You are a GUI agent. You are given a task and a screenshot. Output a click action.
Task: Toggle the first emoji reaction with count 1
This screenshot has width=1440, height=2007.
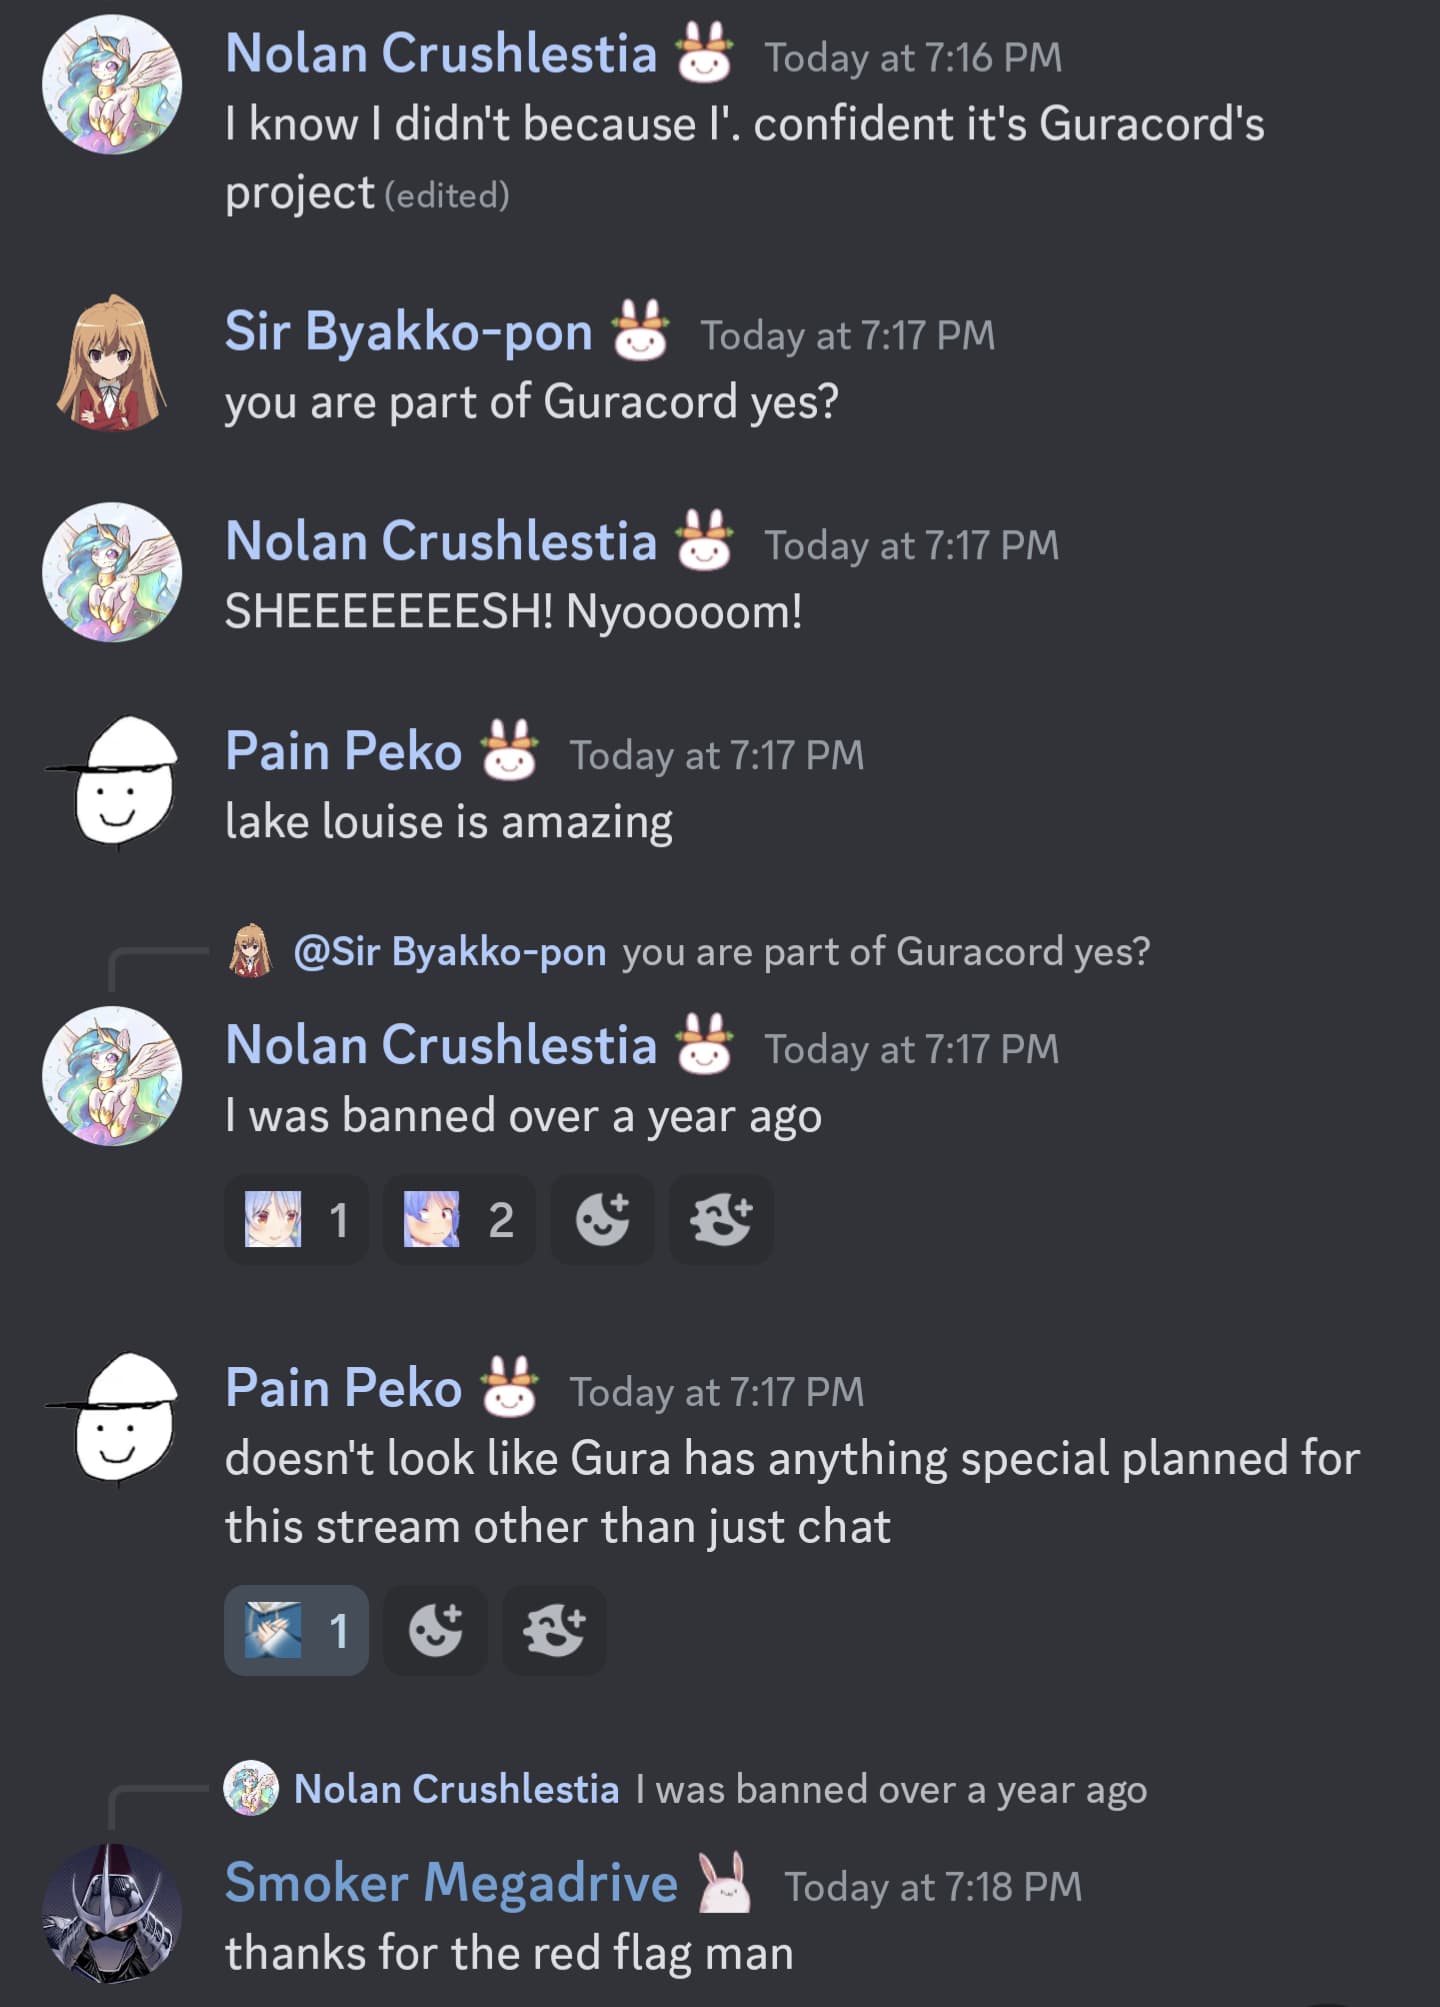(296, 1219)
